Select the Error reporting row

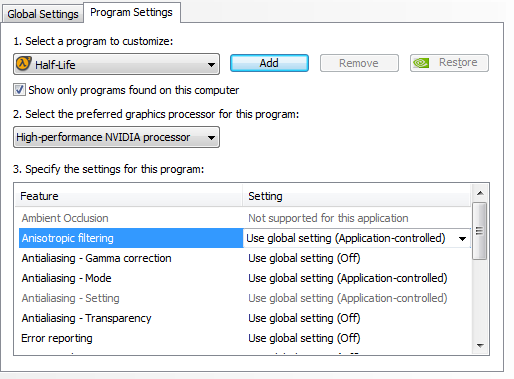[x=245, y=338]
